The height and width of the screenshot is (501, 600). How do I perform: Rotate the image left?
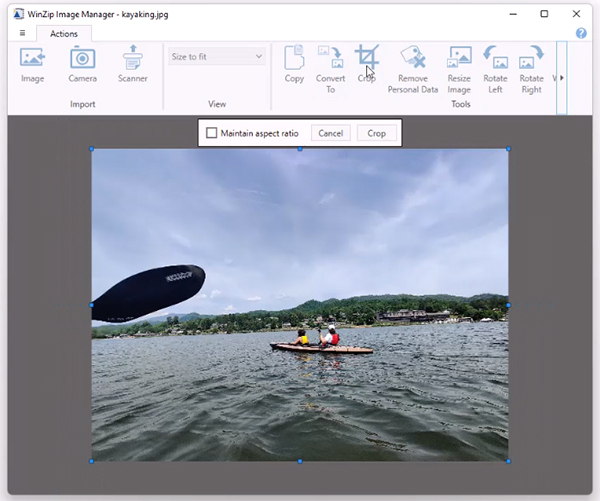pyautogui.click(x=495, y=59)
